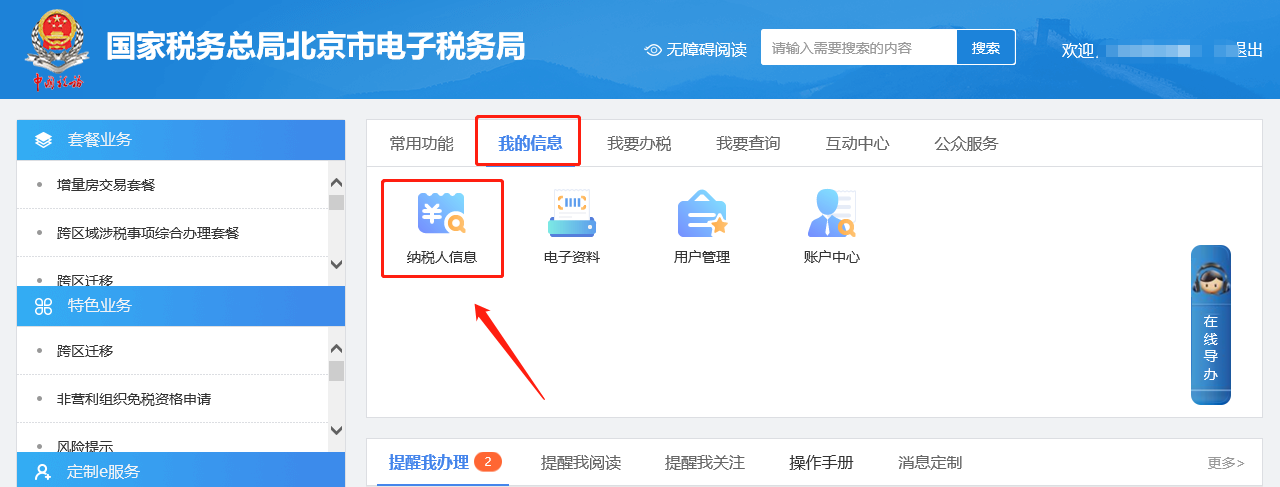Click the 套餐业务 stack icon
The width and height of the screenshot is (1280, 487).
pos(43,140)
